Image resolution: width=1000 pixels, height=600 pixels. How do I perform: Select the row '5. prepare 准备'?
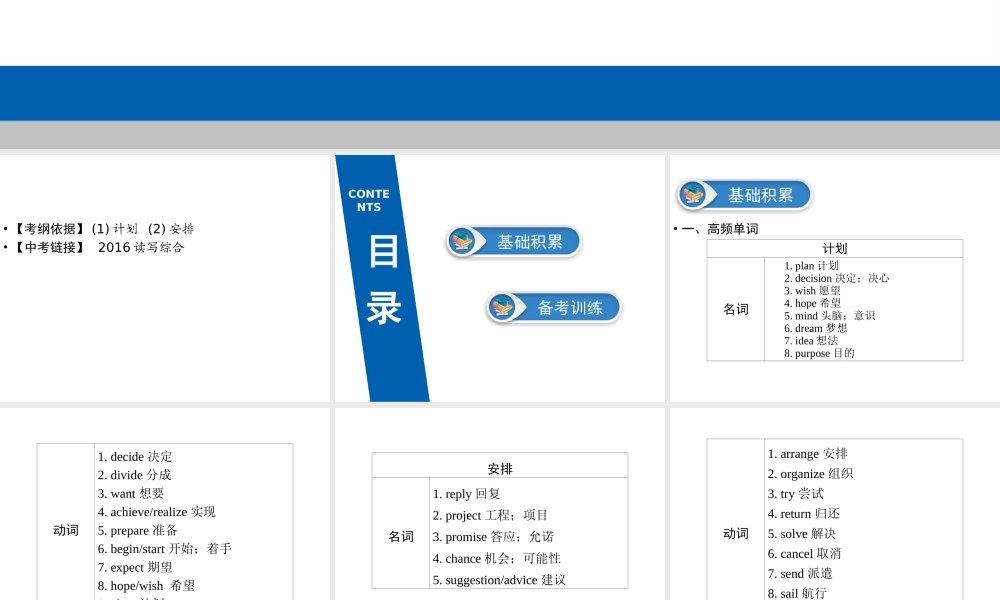tap(137, 530)
